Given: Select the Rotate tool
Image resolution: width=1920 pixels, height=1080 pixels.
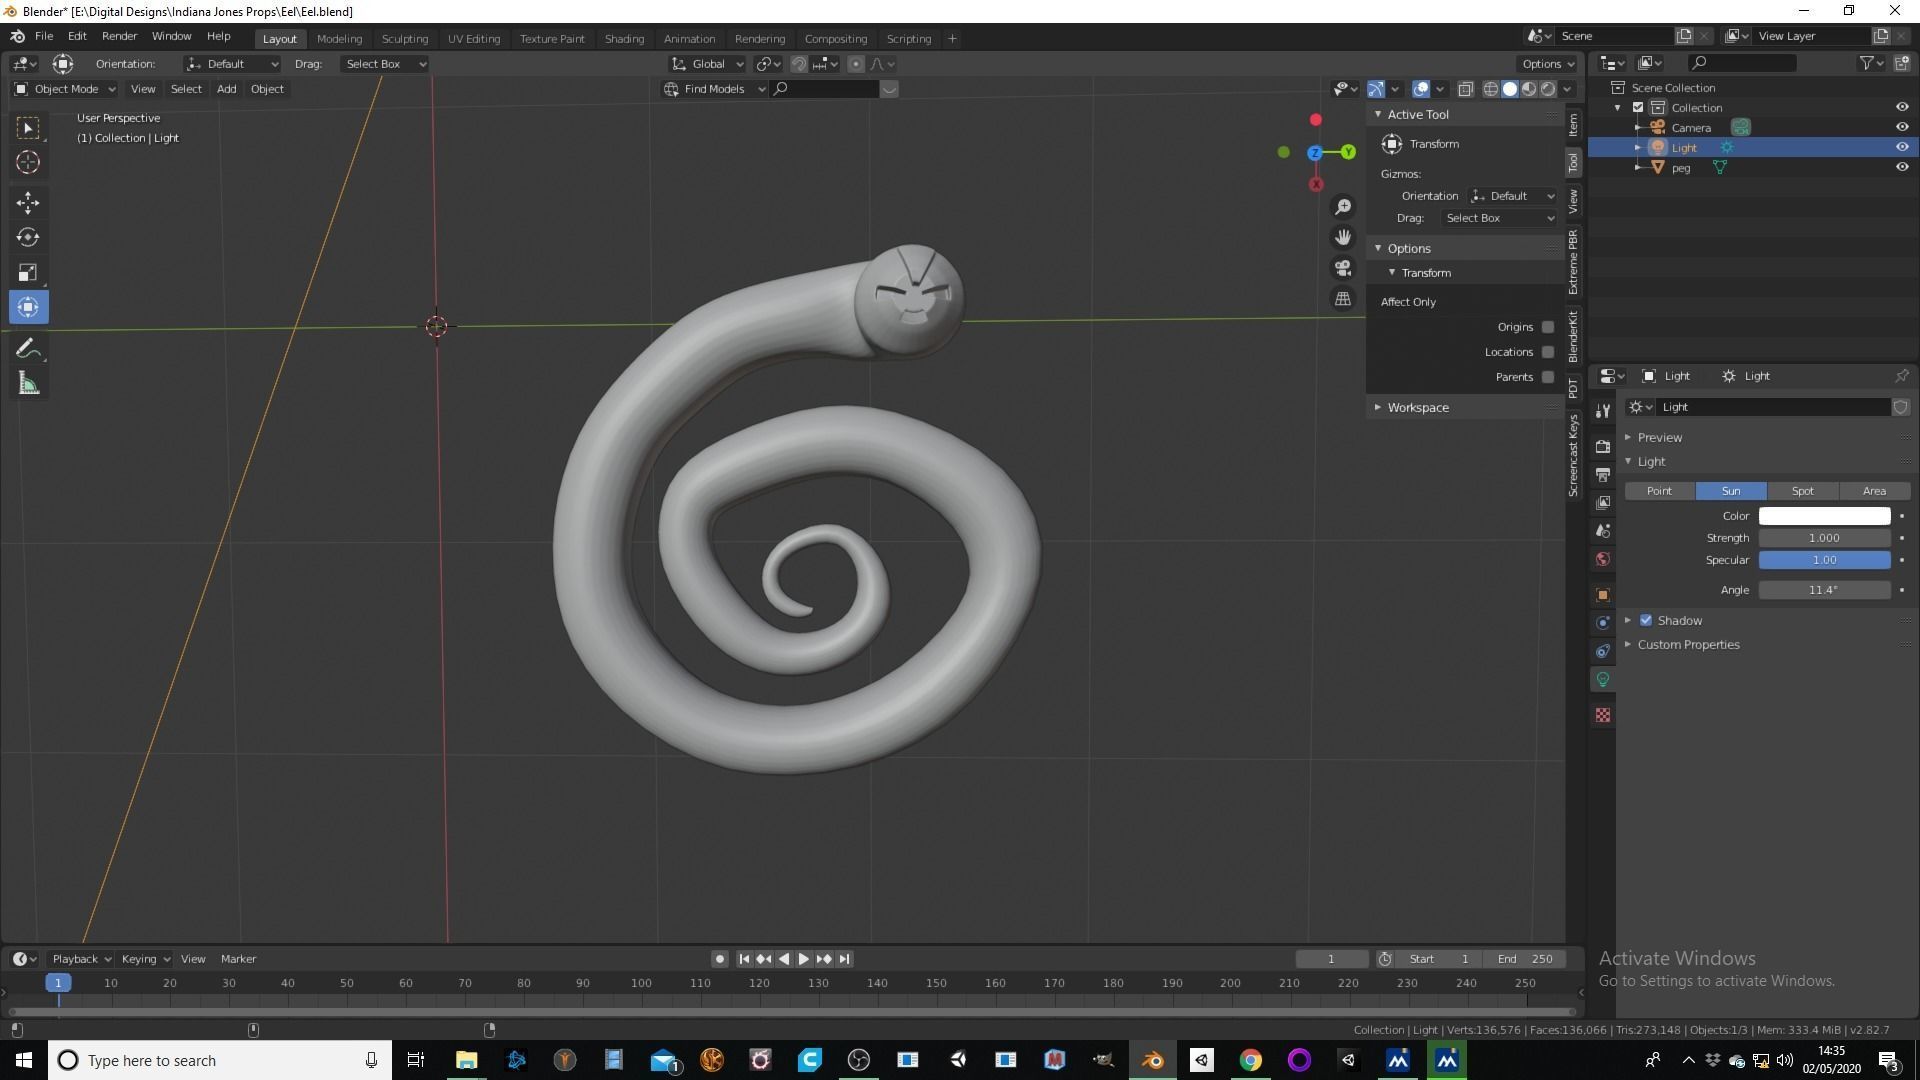Looking at the screenshot, I should point(28,238).
